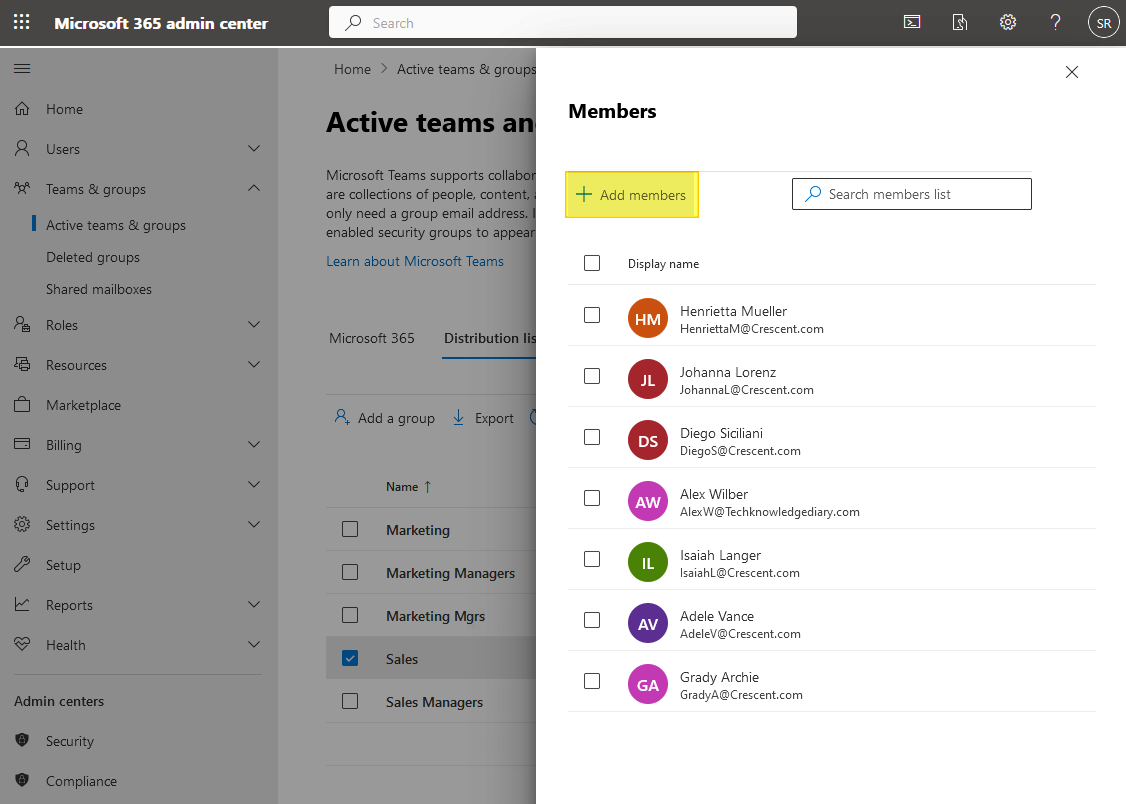Open the Learn about Microsoft Teams link
Image resolution: width=1126 pixels, height=804 pixels.
pyautogui.click(x=415, y=260)
